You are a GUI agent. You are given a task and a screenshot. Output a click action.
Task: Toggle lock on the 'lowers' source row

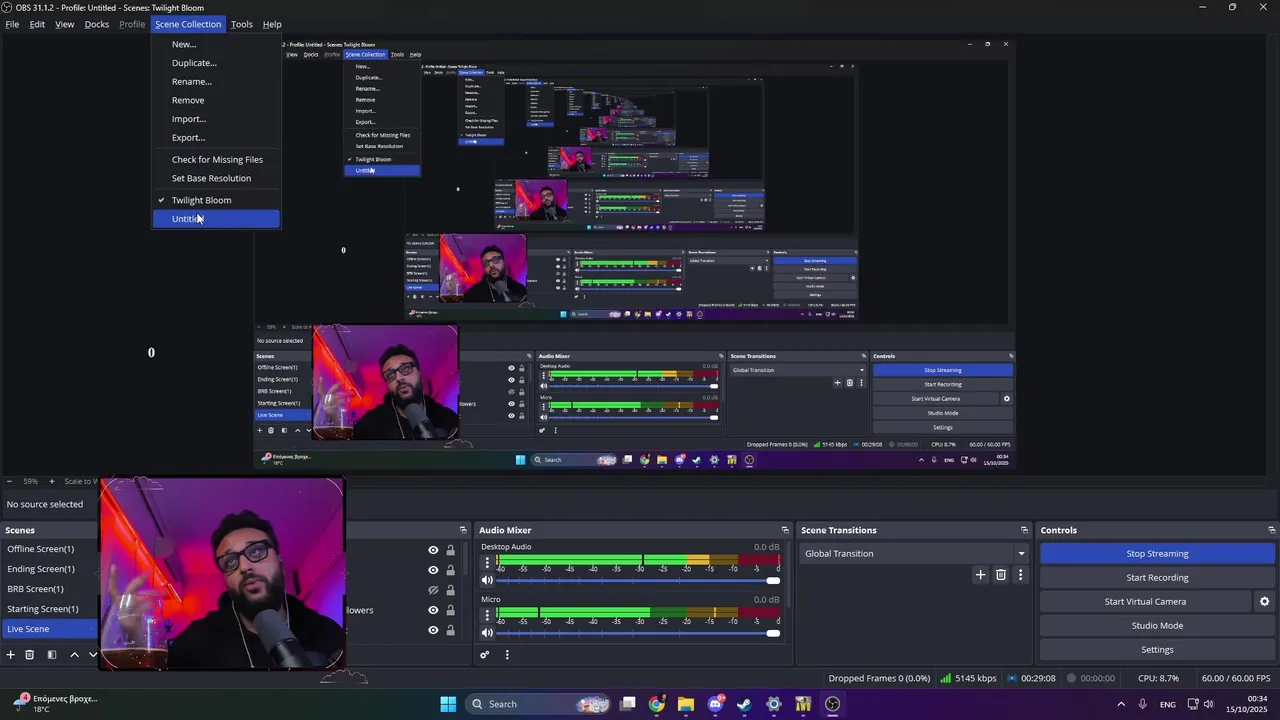point(450,610)
